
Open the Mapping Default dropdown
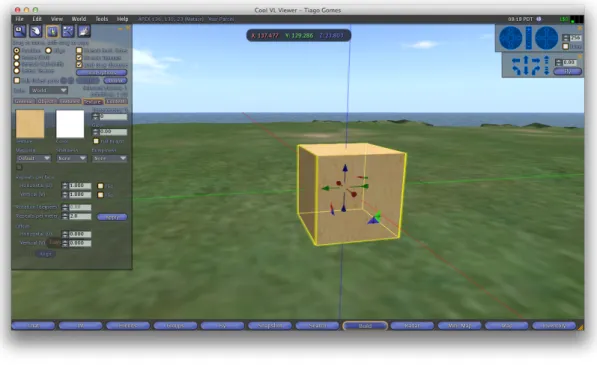click(34, 158)
